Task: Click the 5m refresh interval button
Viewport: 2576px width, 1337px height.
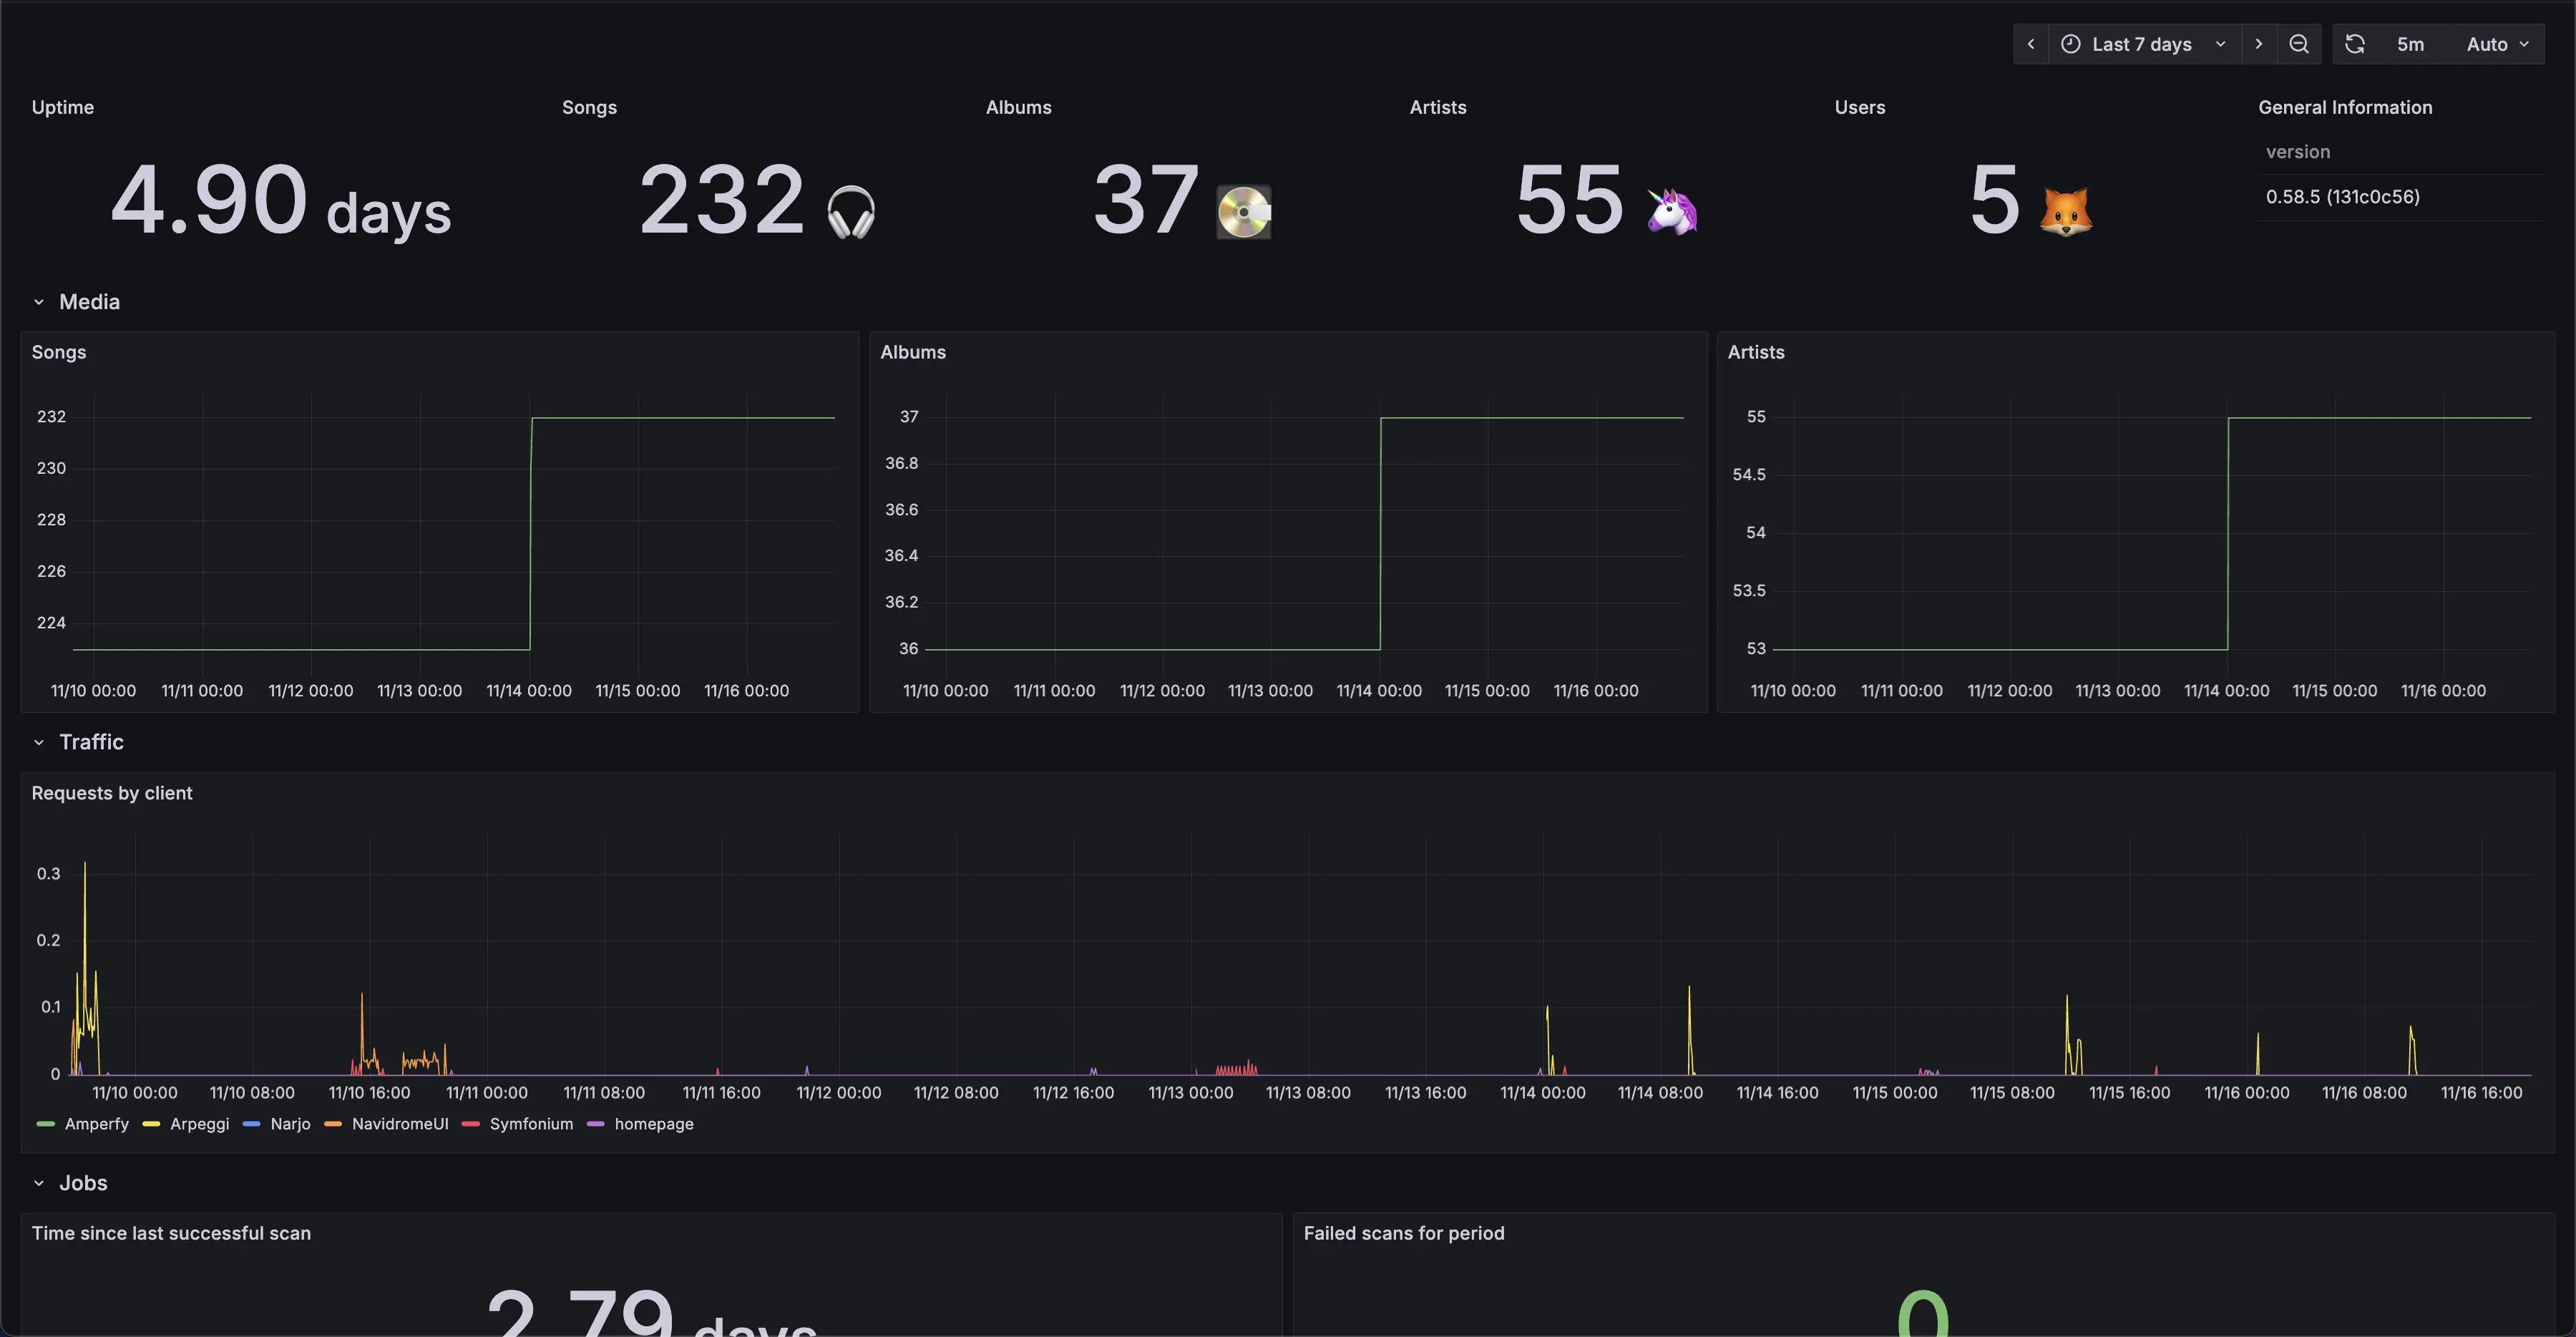Action: point(2410,44)
